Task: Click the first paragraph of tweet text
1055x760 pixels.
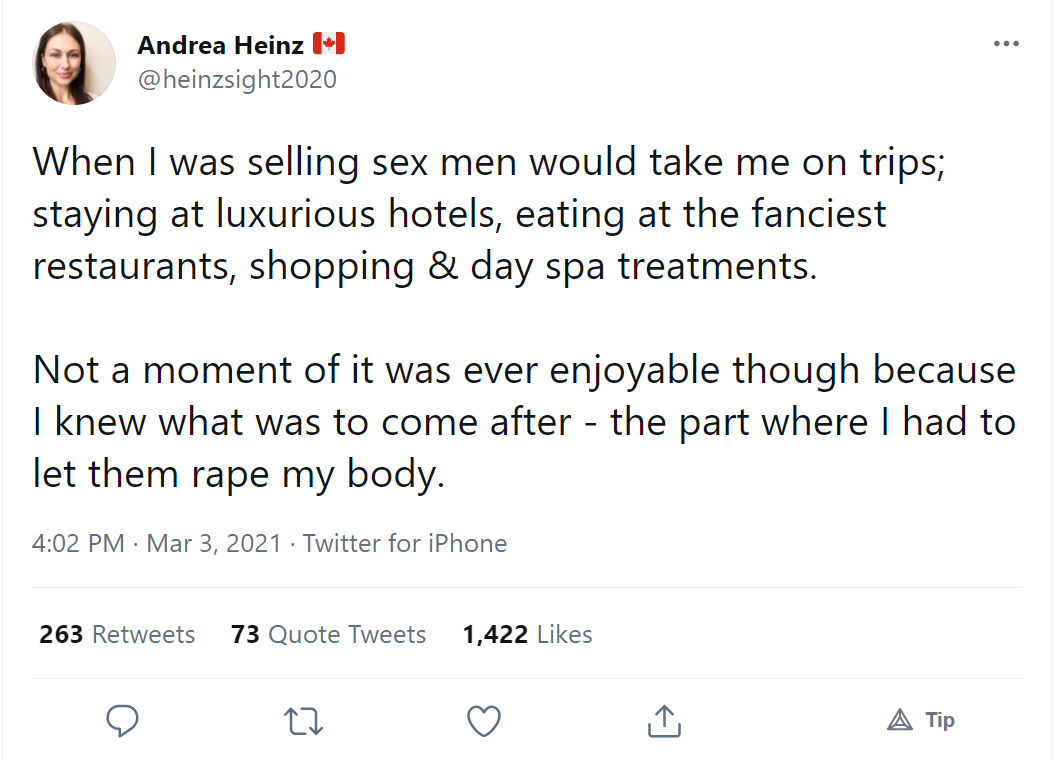Action: click(x=489, y=215)
